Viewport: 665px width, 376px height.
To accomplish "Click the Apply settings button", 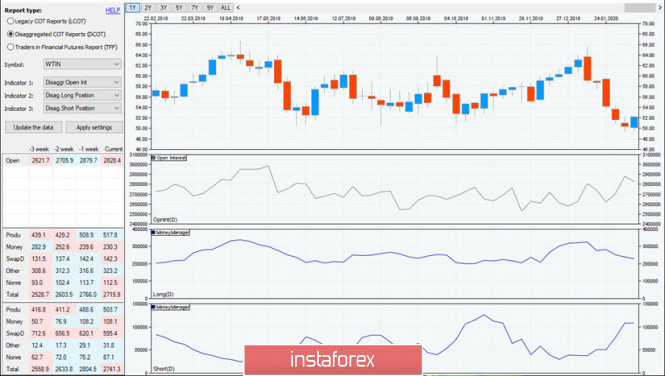I will [x=94, y=127].
